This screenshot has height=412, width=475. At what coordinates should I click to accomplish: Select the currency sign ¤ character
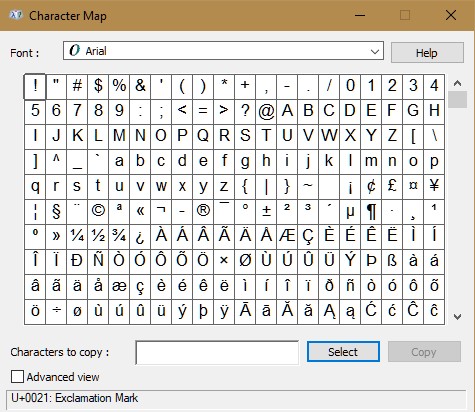pyautogui.click(x=413, y=187)
